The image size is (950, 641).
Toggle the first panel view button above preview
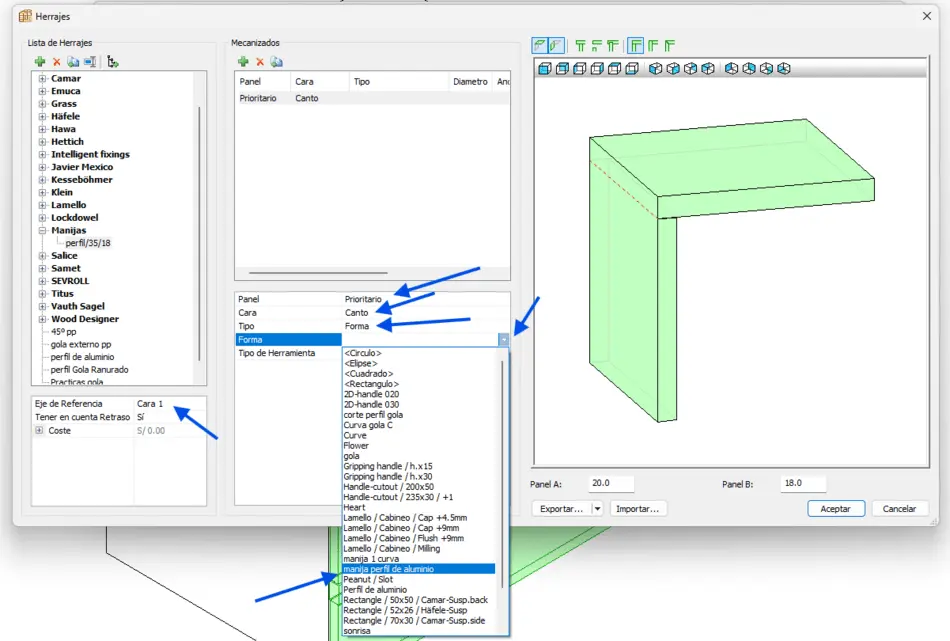pos(540,46)
